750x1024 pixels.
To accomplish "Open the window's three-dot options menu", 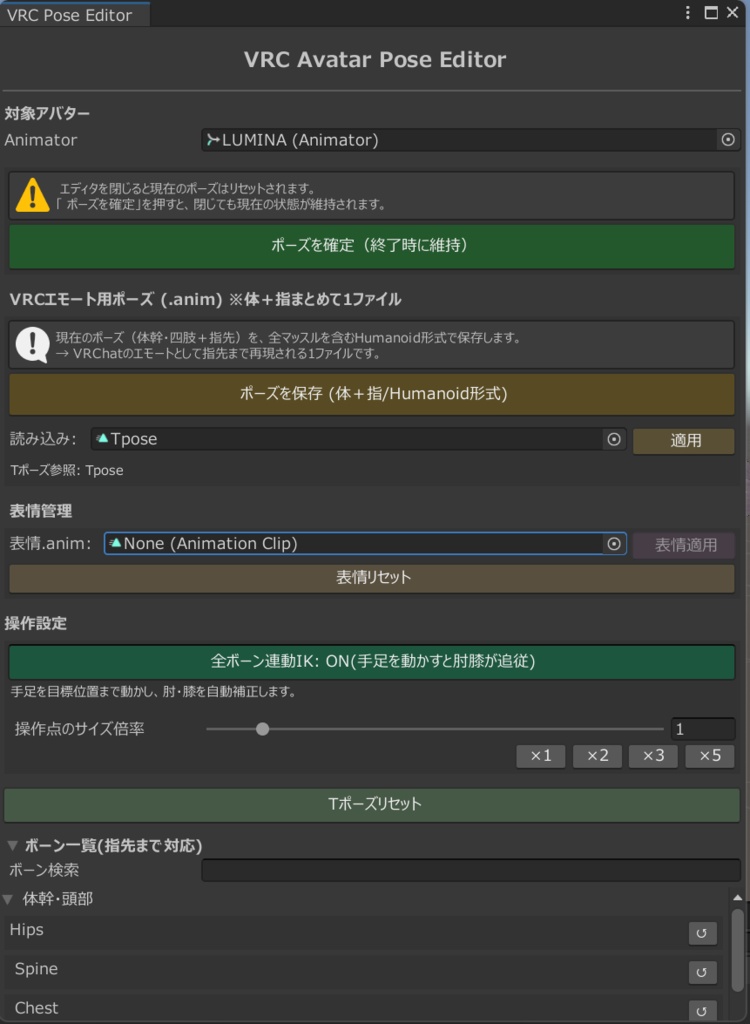I will coord(687,13).
